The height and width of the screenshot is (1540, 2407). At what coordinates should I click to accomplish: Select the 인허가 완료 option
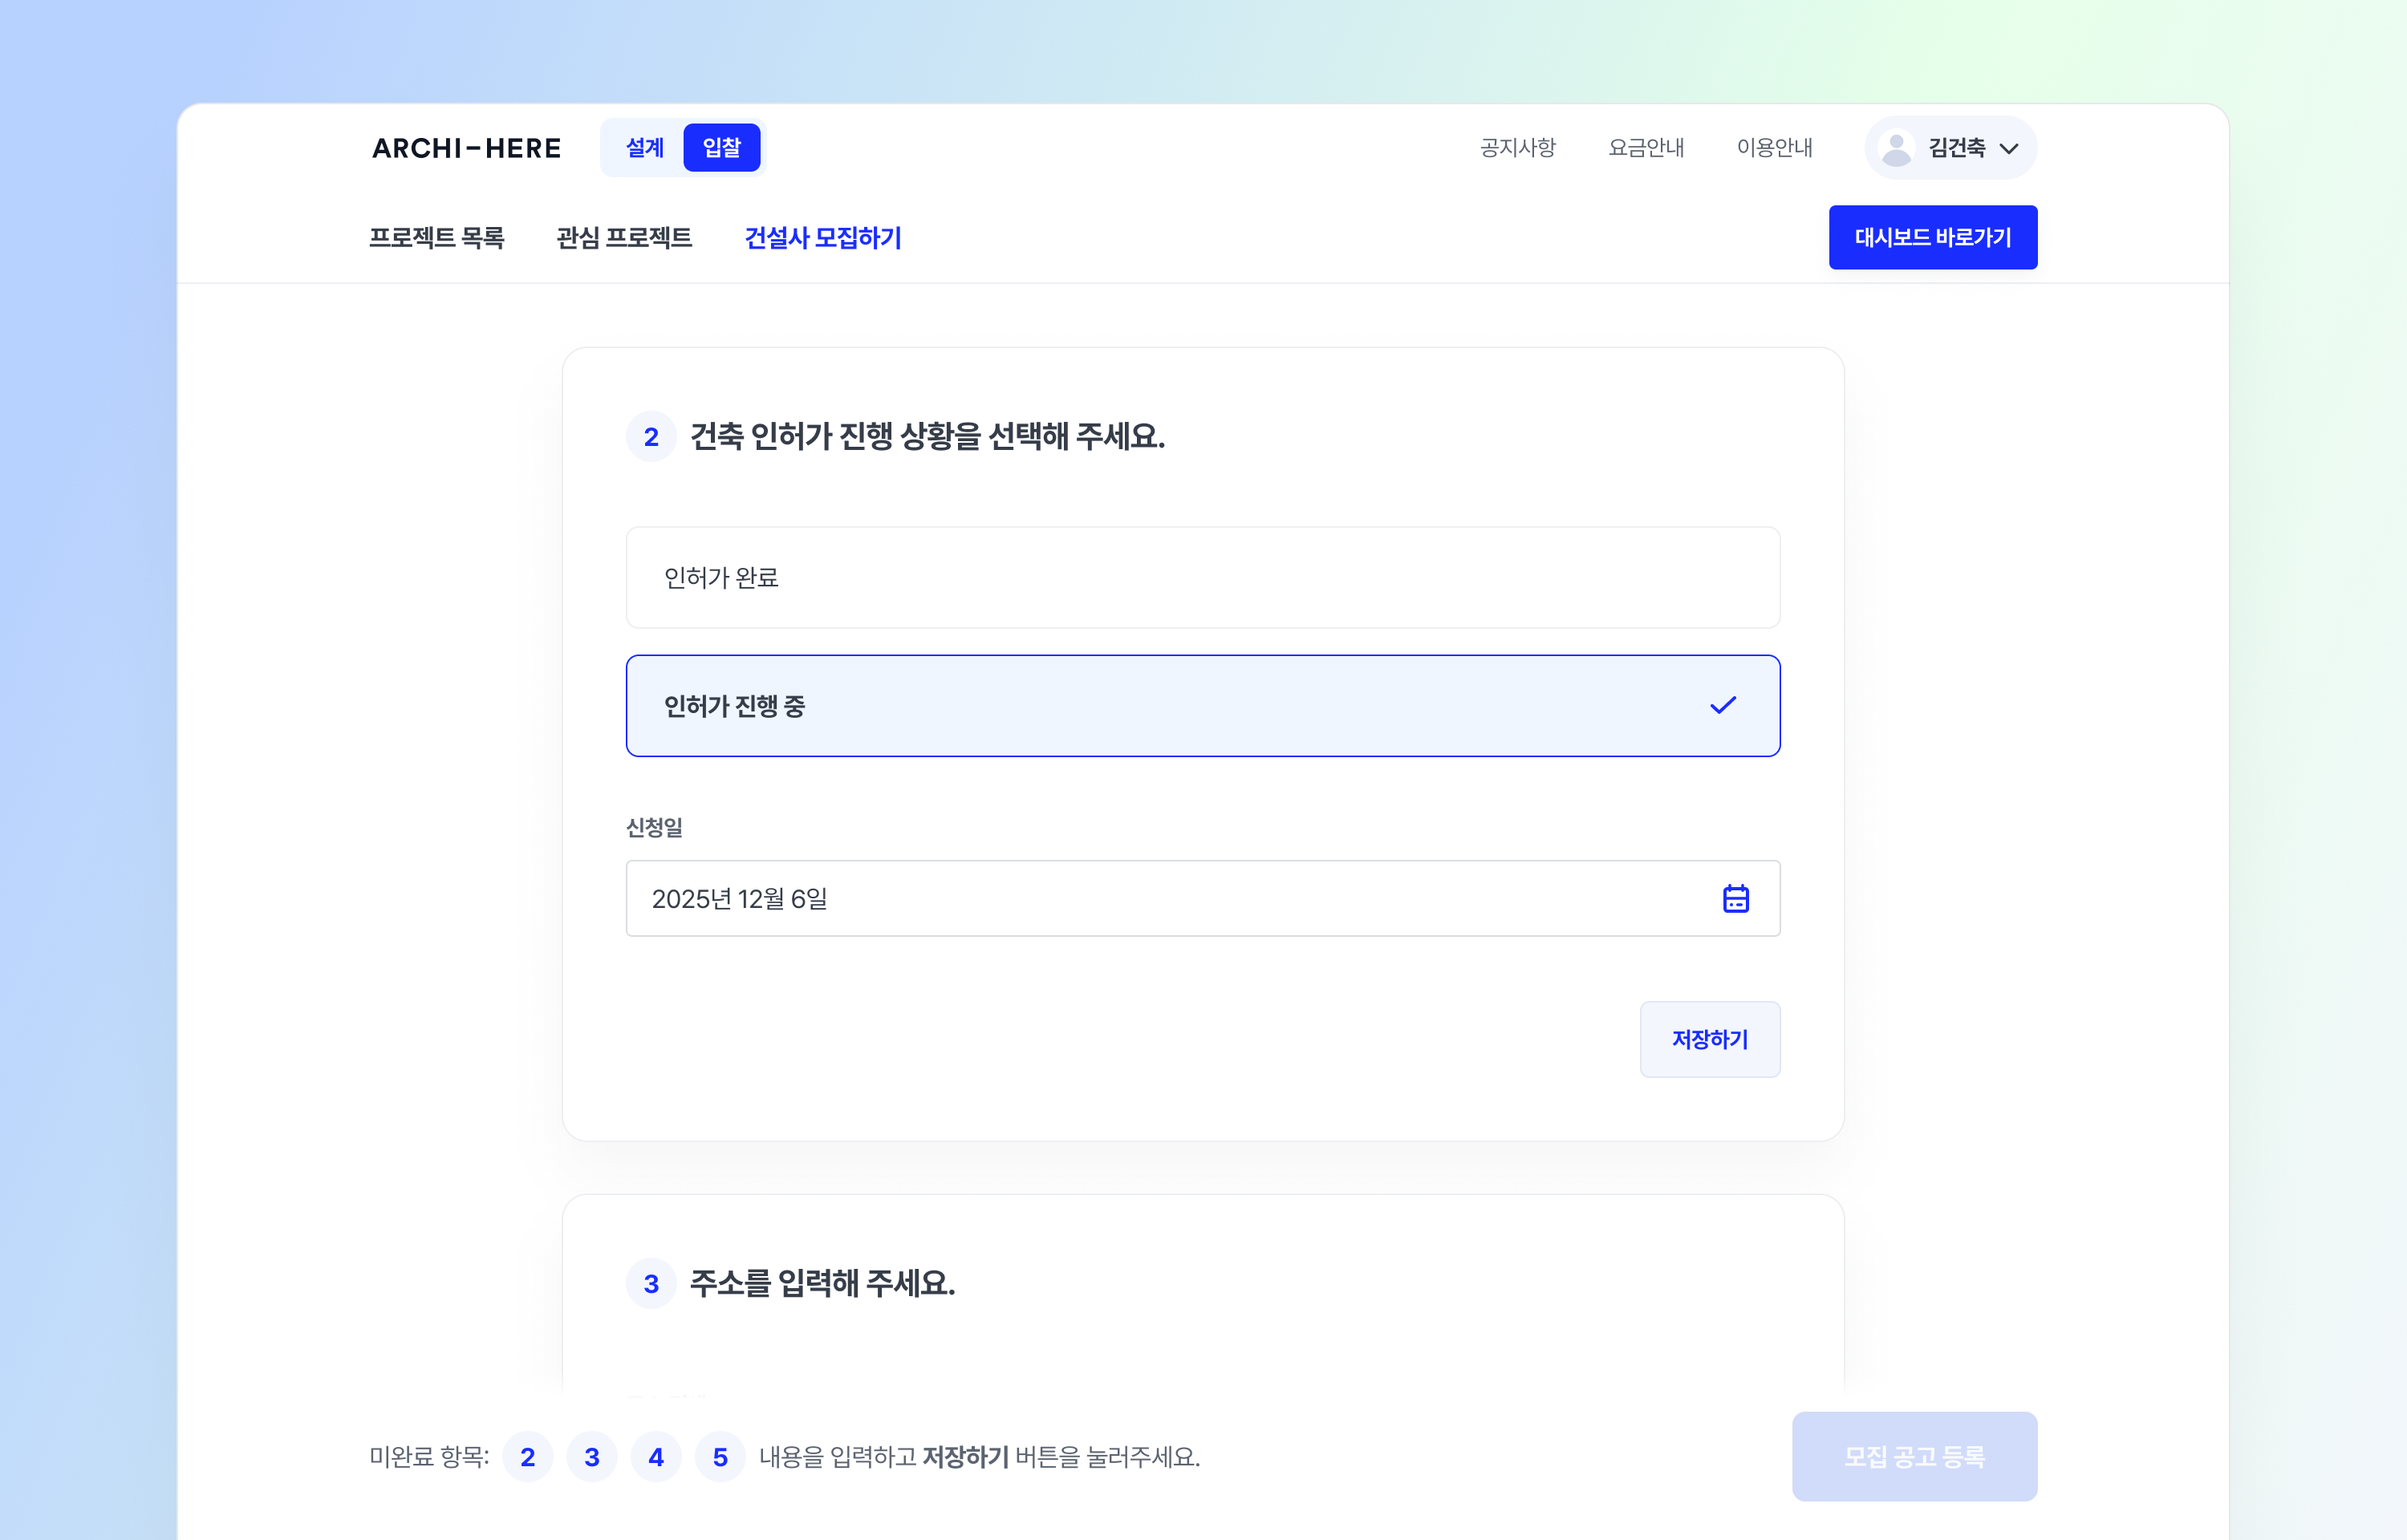point(1202,577)
